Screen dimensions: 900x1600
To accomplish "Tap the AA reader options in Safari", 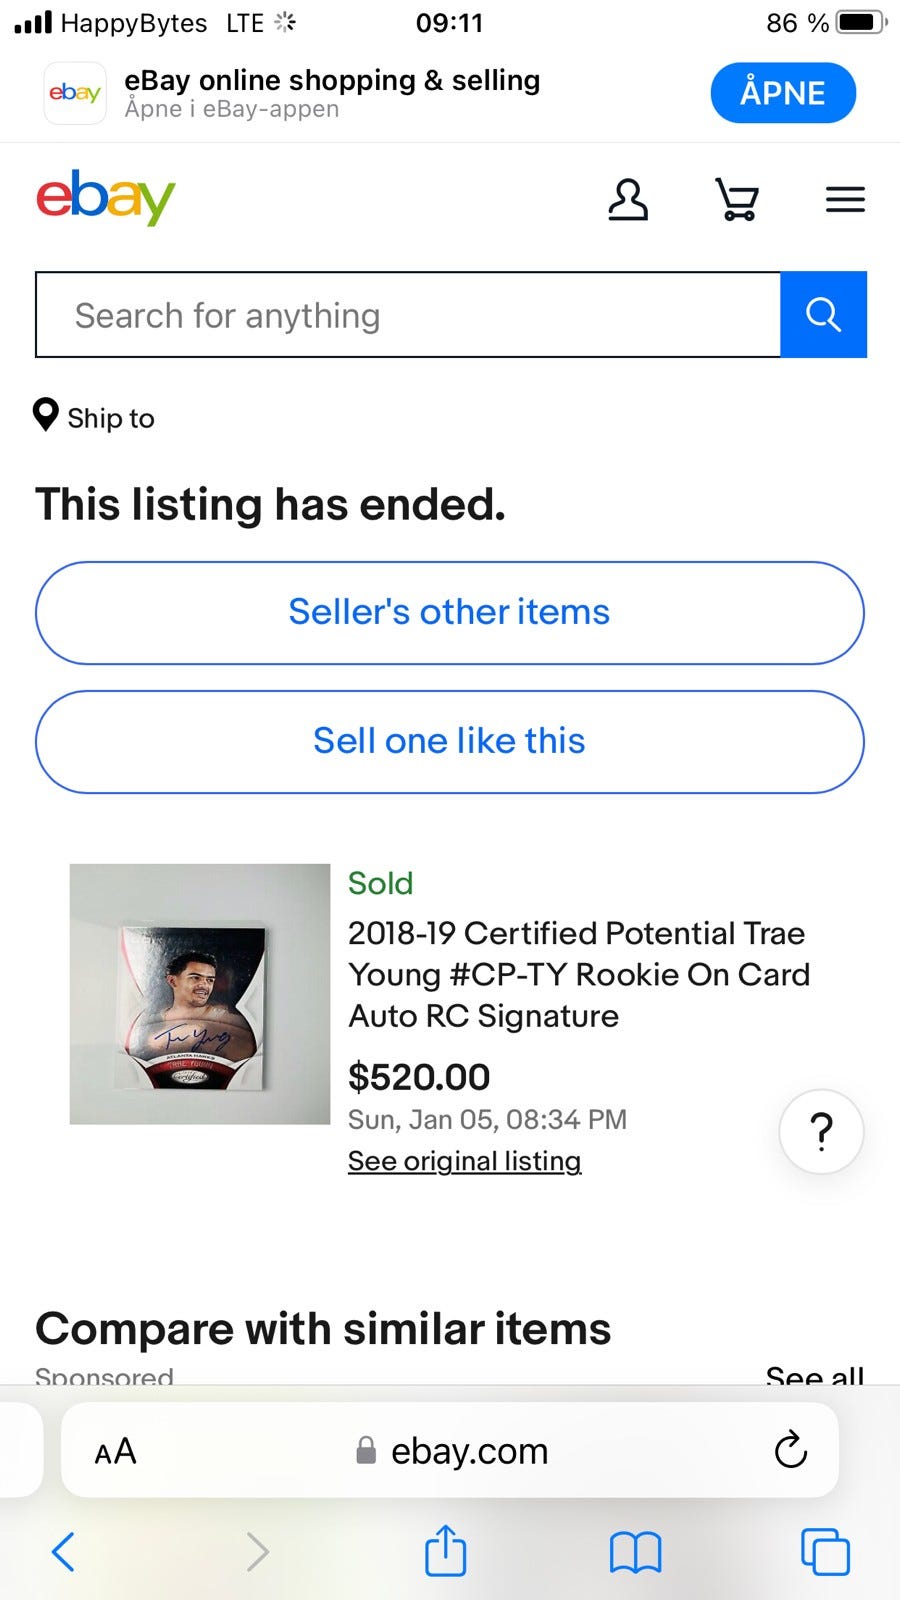I will (x=115, y=1451).
